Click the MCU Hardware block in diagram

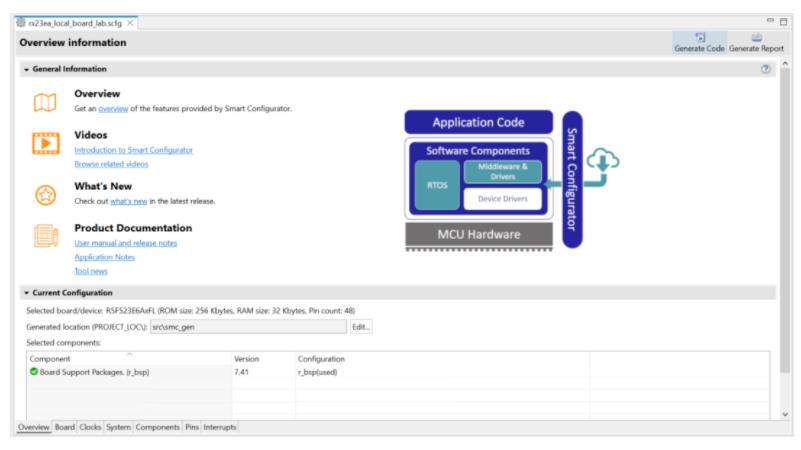[479, 234]
